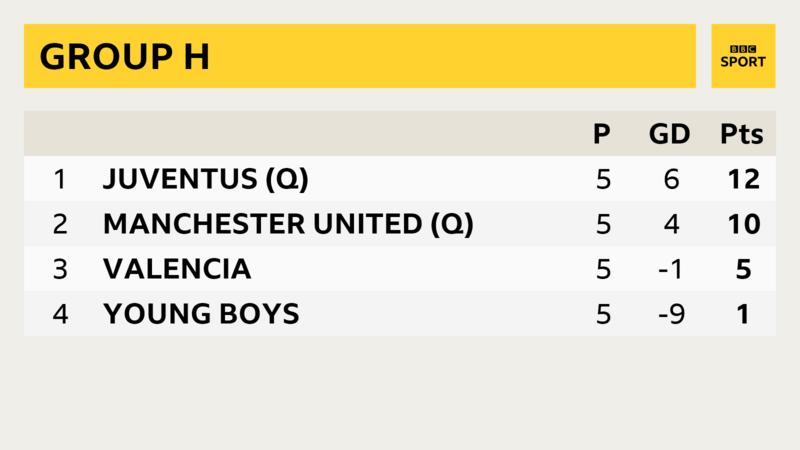Click the GROUP H heading
This screenshot has height=450, width=800.
[124, 56]
